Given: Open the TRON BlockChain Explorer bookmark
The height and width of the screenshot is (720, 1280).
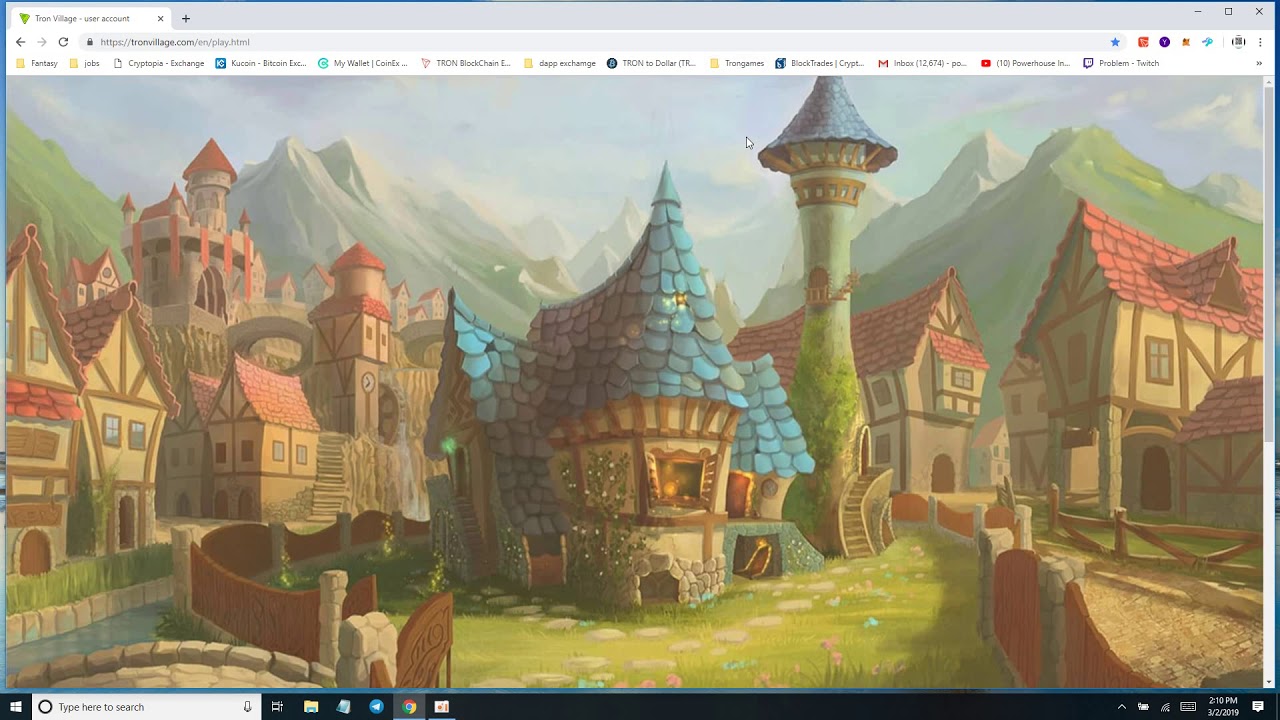Looking at the screenshot, I should [x=465, y=63].
